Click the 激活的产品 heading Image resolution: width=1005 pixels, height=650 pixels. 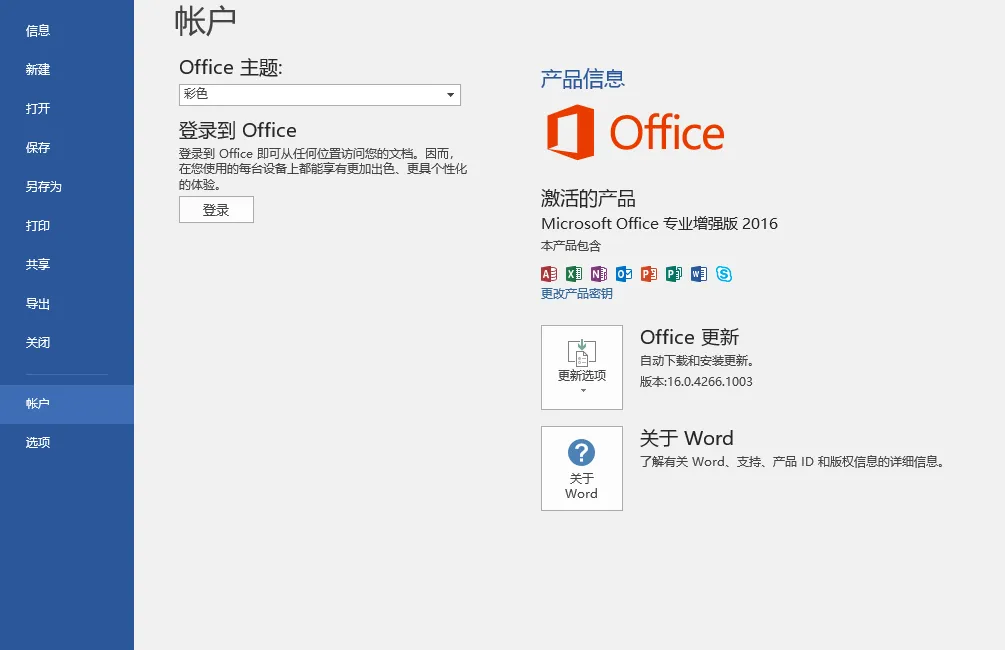(x=588, y=198)
